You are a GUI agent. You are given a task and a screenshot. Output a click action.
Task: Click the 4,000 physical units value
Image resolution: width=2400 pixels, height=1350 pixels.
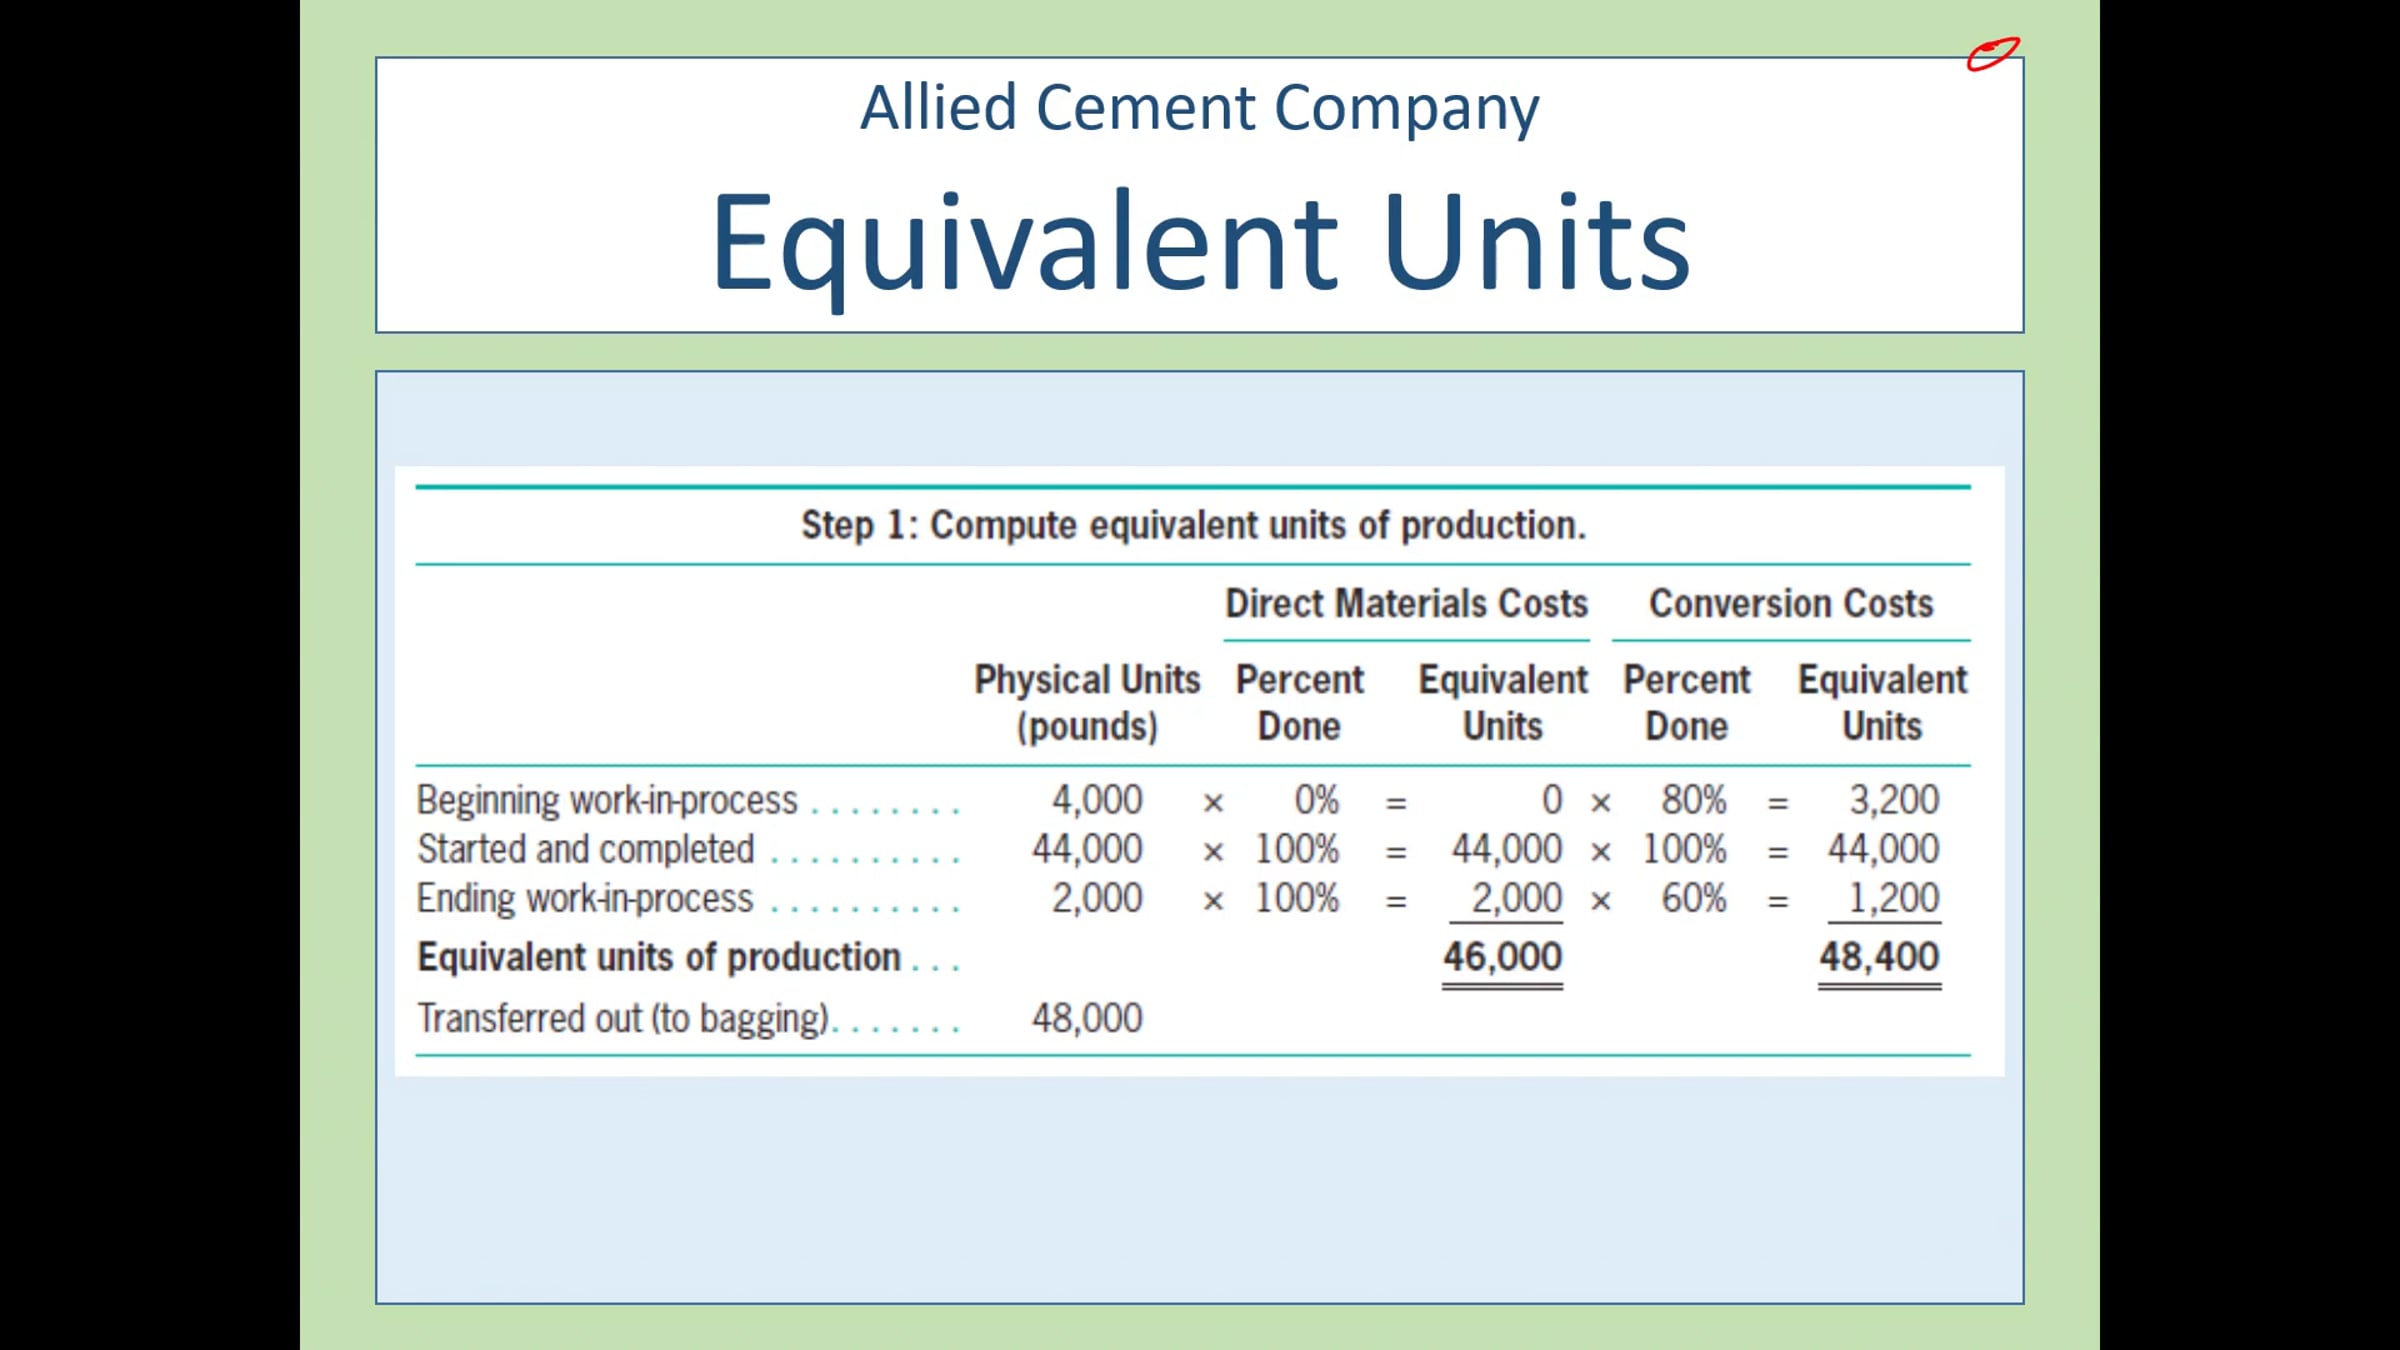tap(1096, 800)
